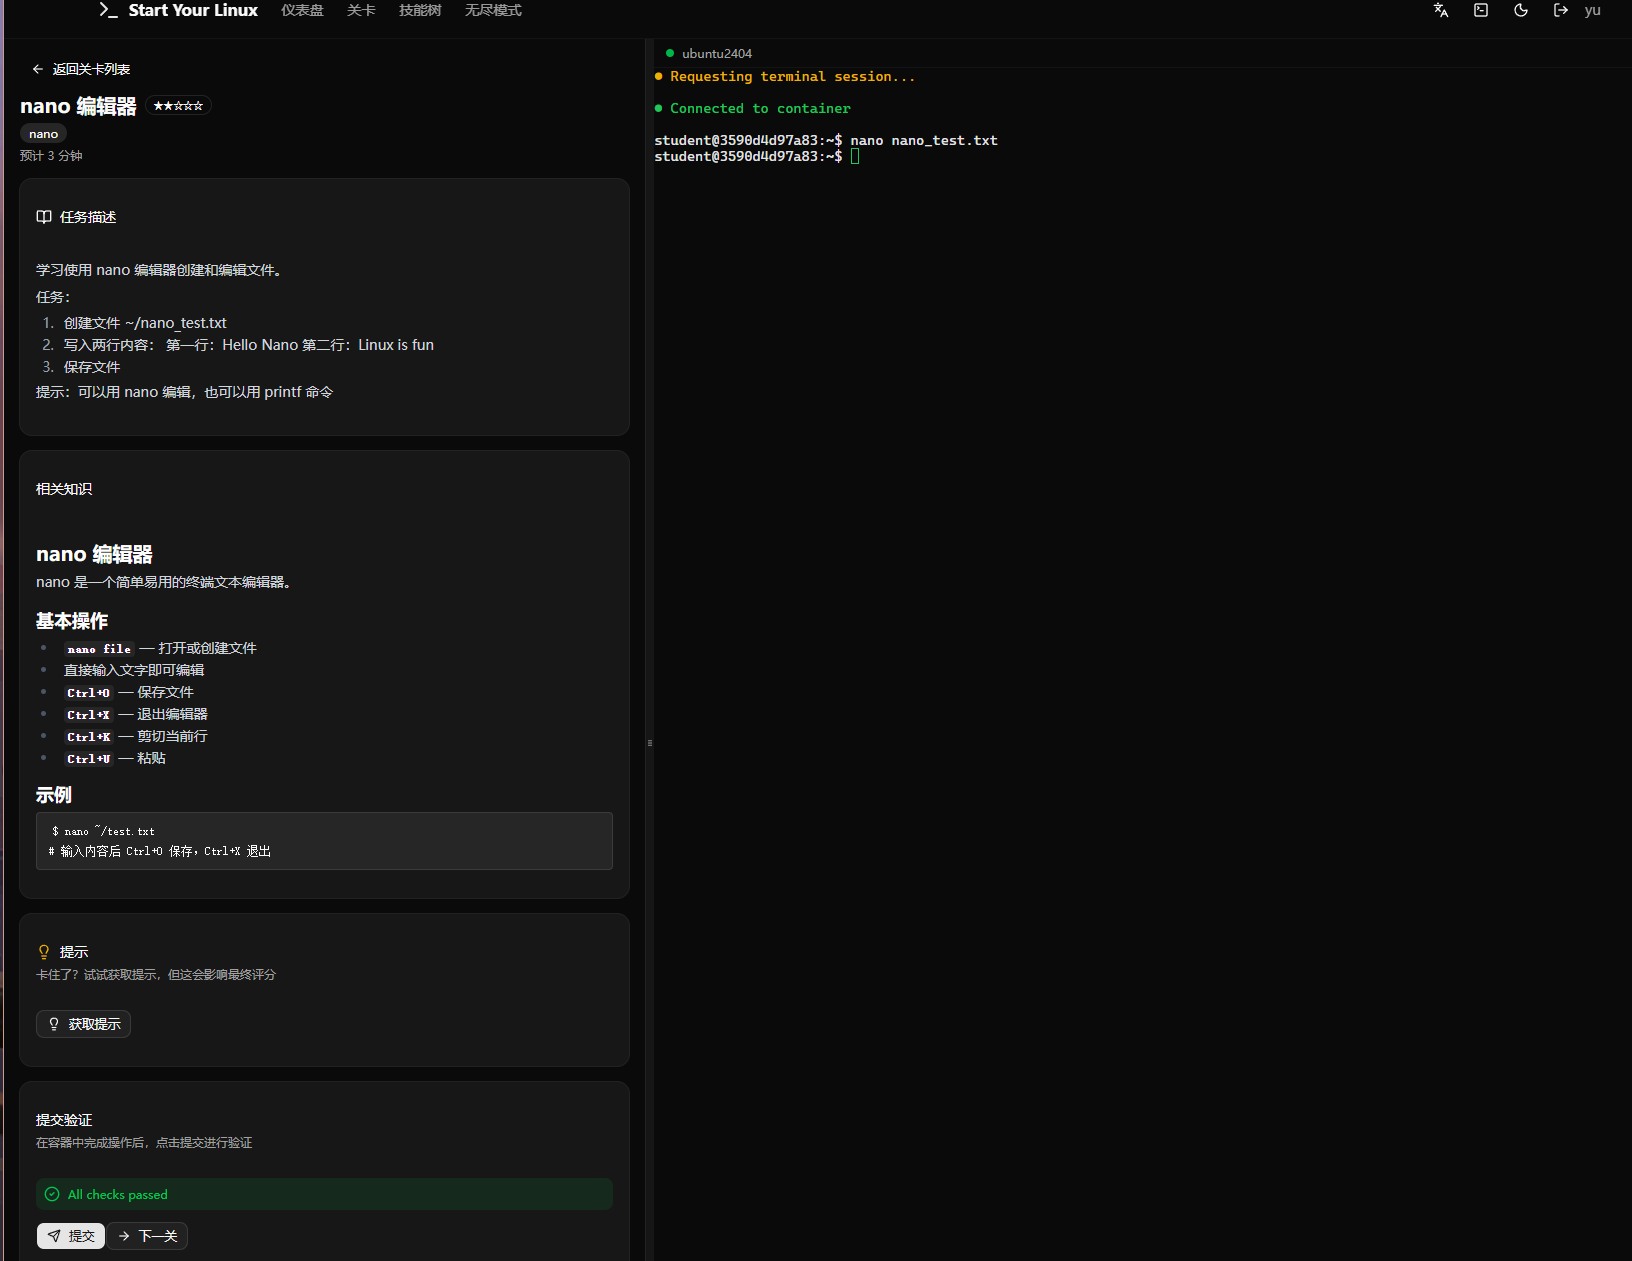Select the step 保存文件 in the task list

pyautogui.click(x=92, y=367)
